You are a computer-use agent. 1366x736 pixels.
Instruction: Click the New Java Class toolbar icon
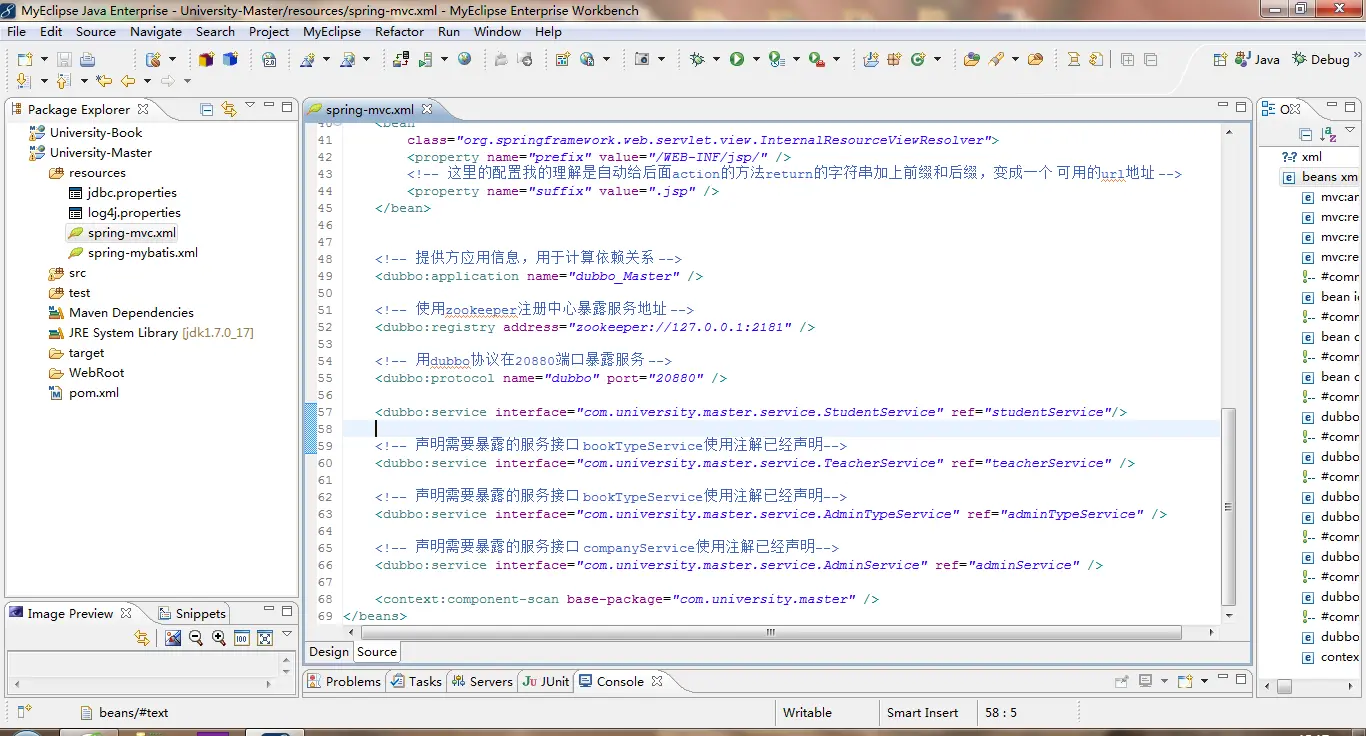[919, 60]
